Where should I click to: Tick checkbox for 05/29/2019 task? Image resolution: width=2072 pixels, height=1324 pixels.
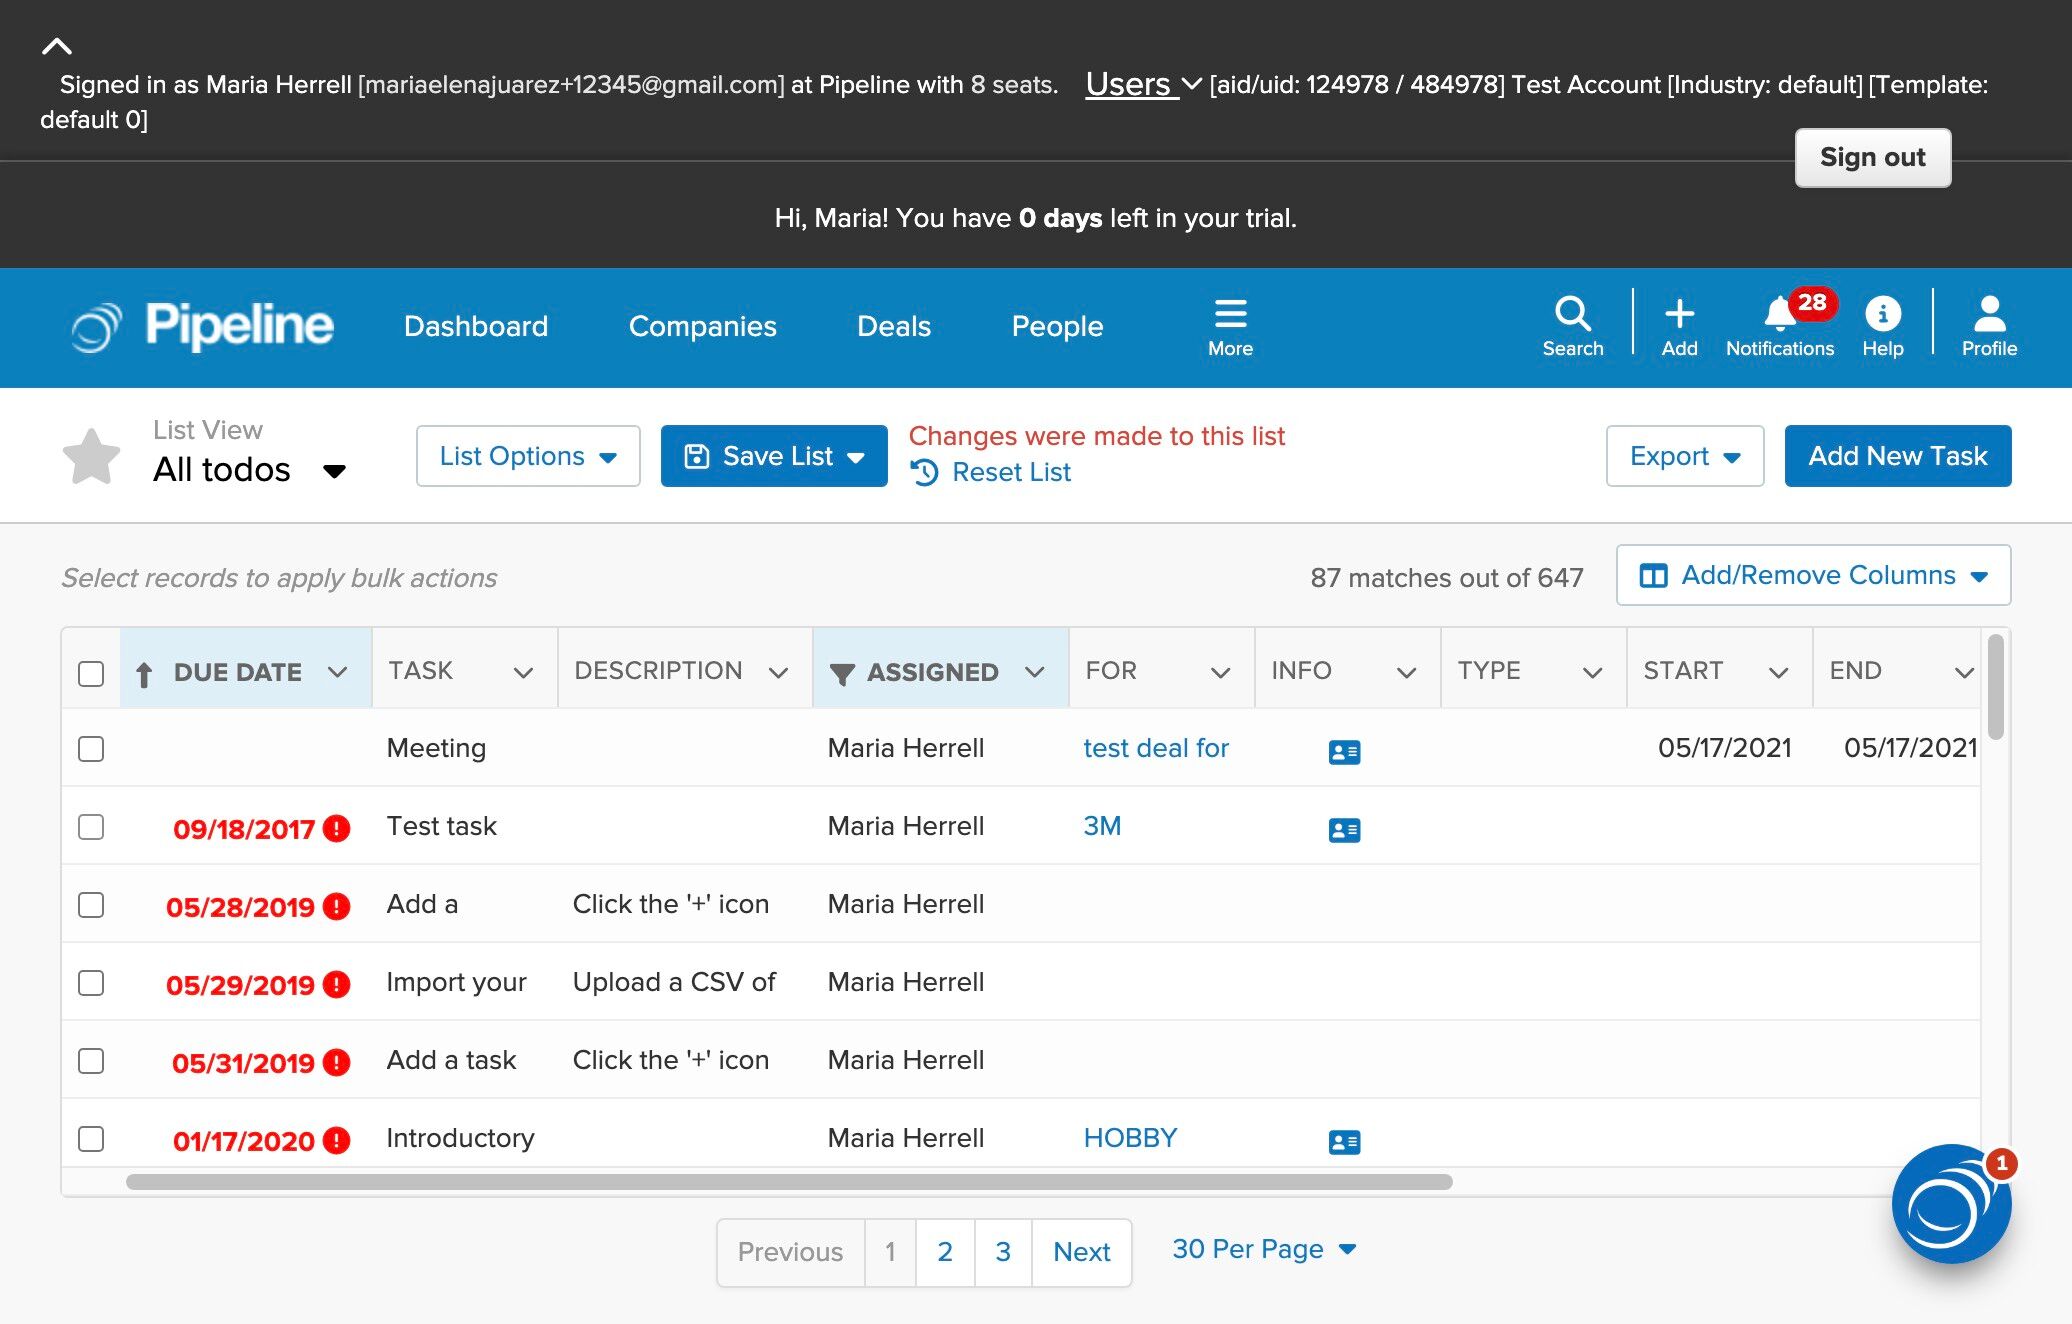[x=91, y=983]
